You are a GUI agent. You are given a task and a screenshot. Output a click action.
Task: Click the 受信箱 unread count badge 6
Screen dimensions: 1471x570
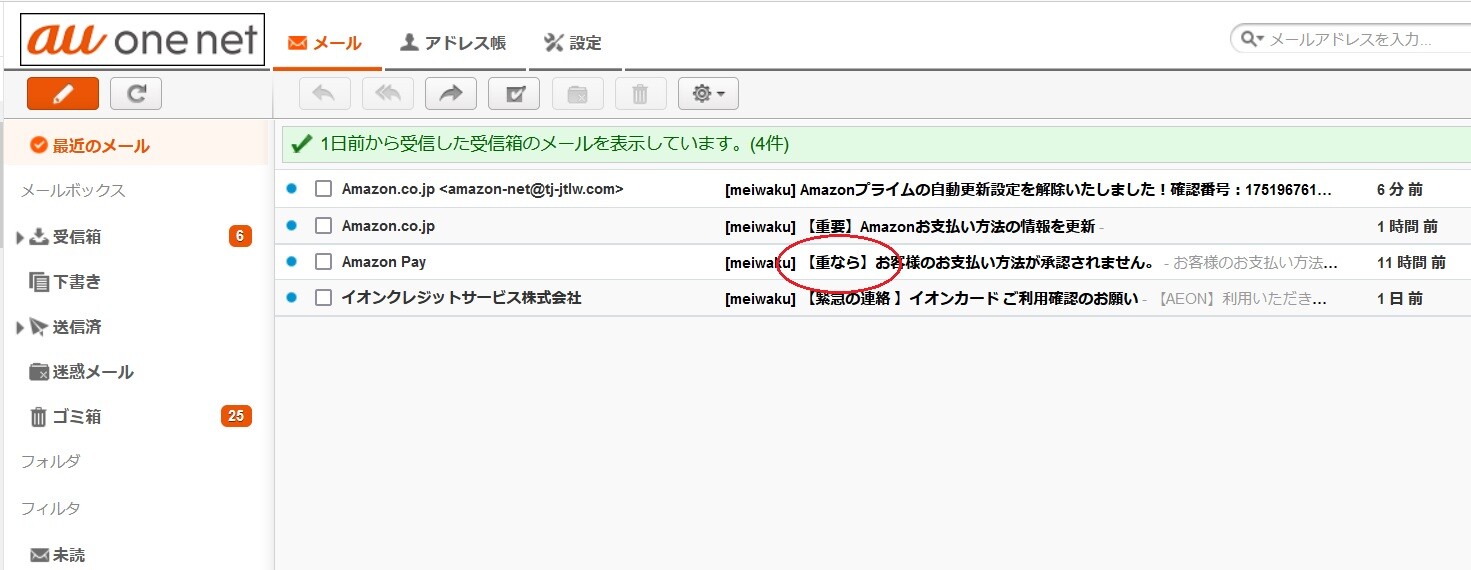pyautogui.click(x=240, y=236)
